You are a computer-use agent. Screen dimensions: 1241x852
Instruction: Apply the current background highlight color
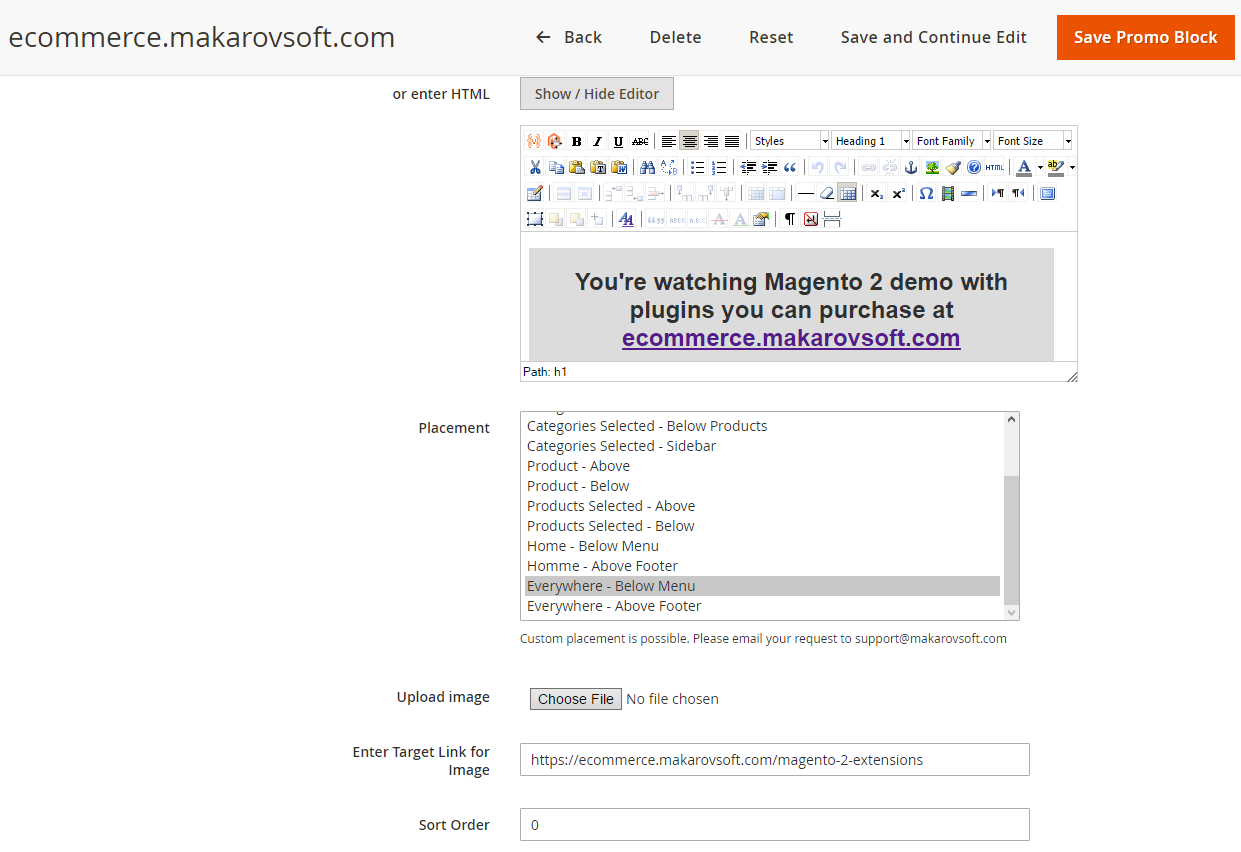(1056, 167)
